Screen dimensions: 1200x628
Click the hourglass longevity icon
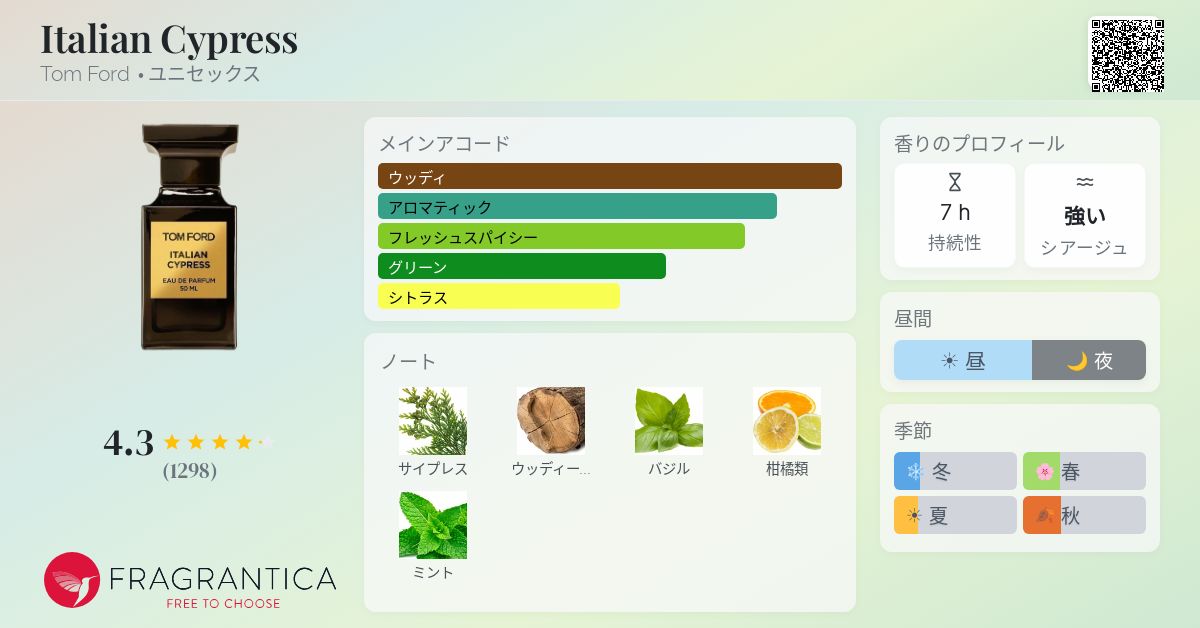[954, 182]
